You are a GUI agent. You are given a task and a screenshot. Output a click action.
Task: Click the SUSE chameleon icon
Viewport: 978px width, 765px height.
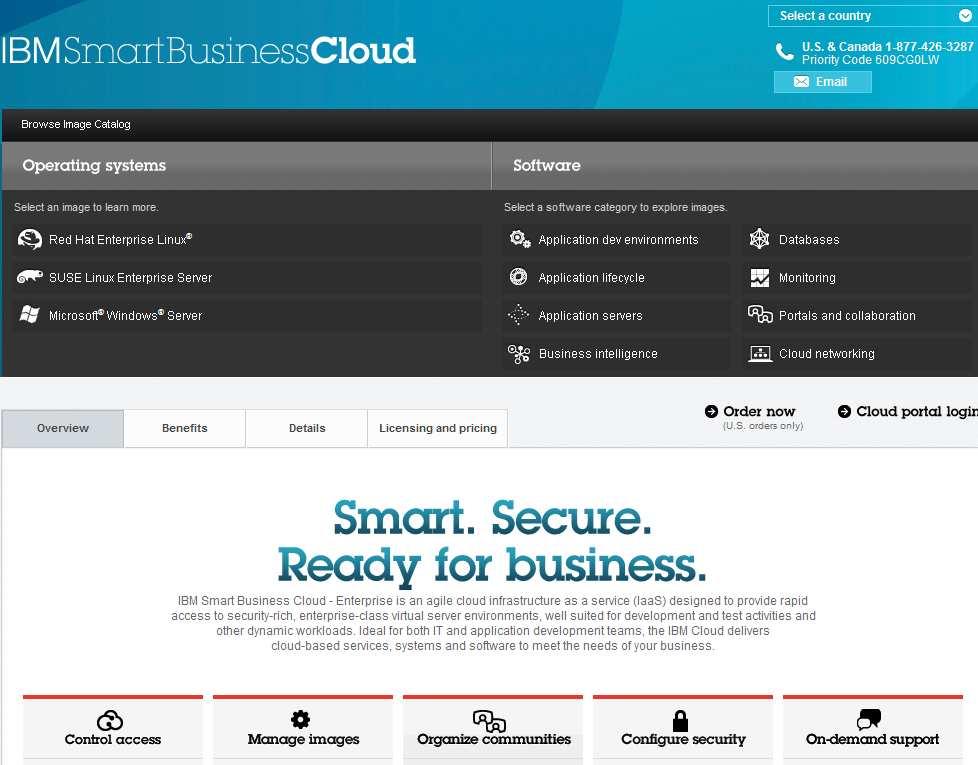coord(29,277)
